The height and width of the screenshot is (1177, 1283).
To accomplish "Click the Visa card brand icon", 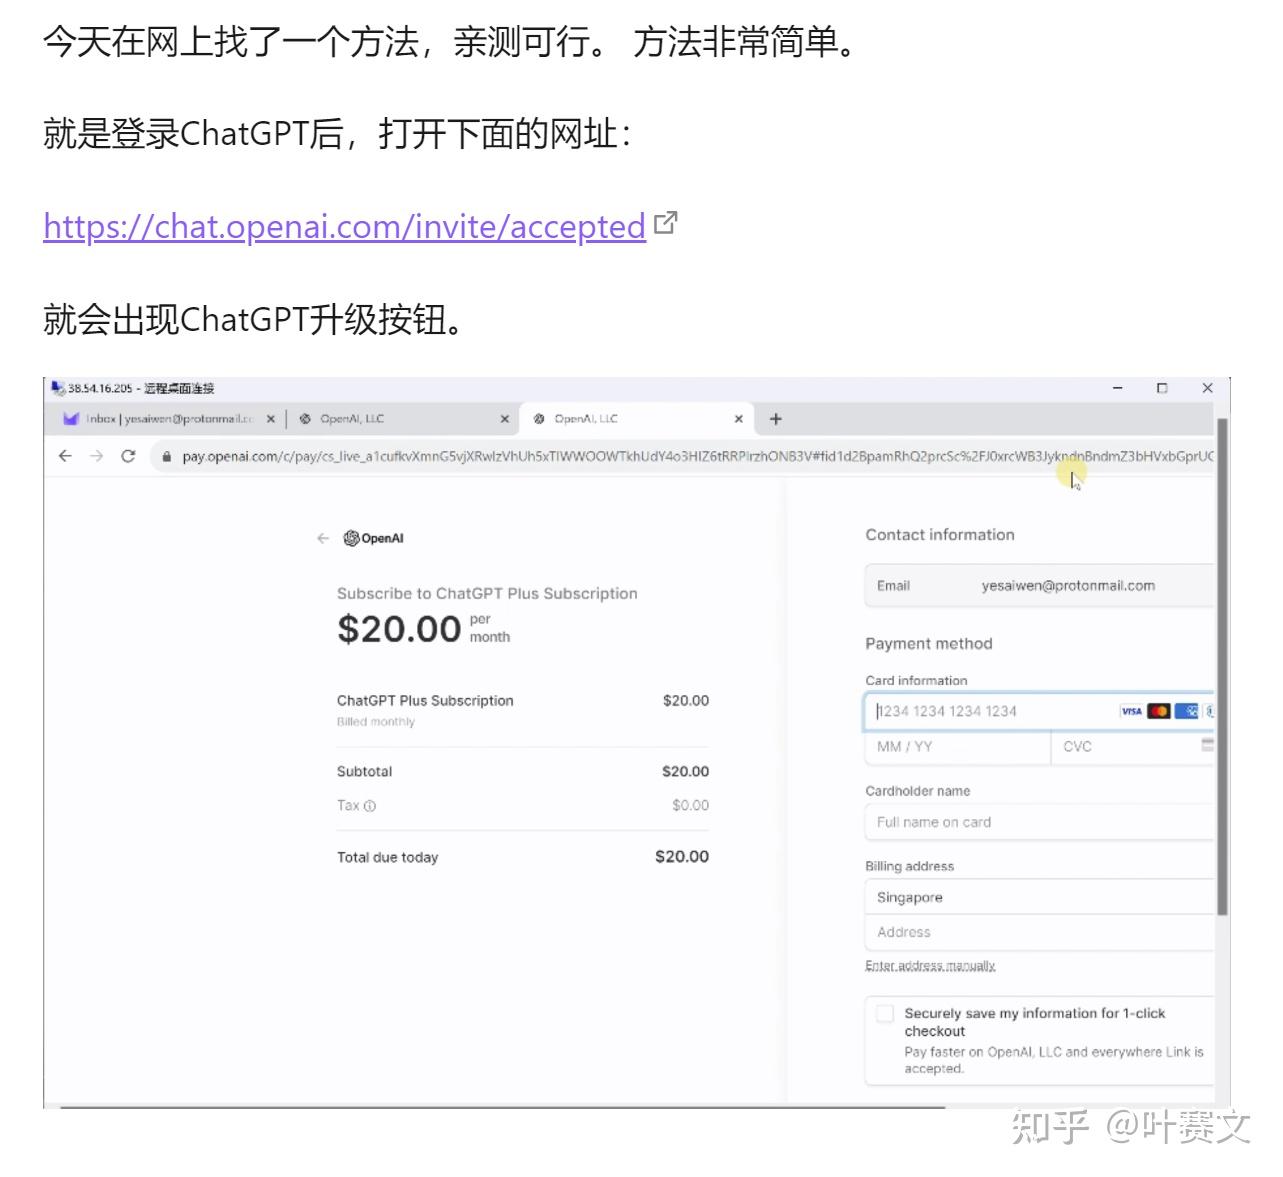I will 1131,710.
